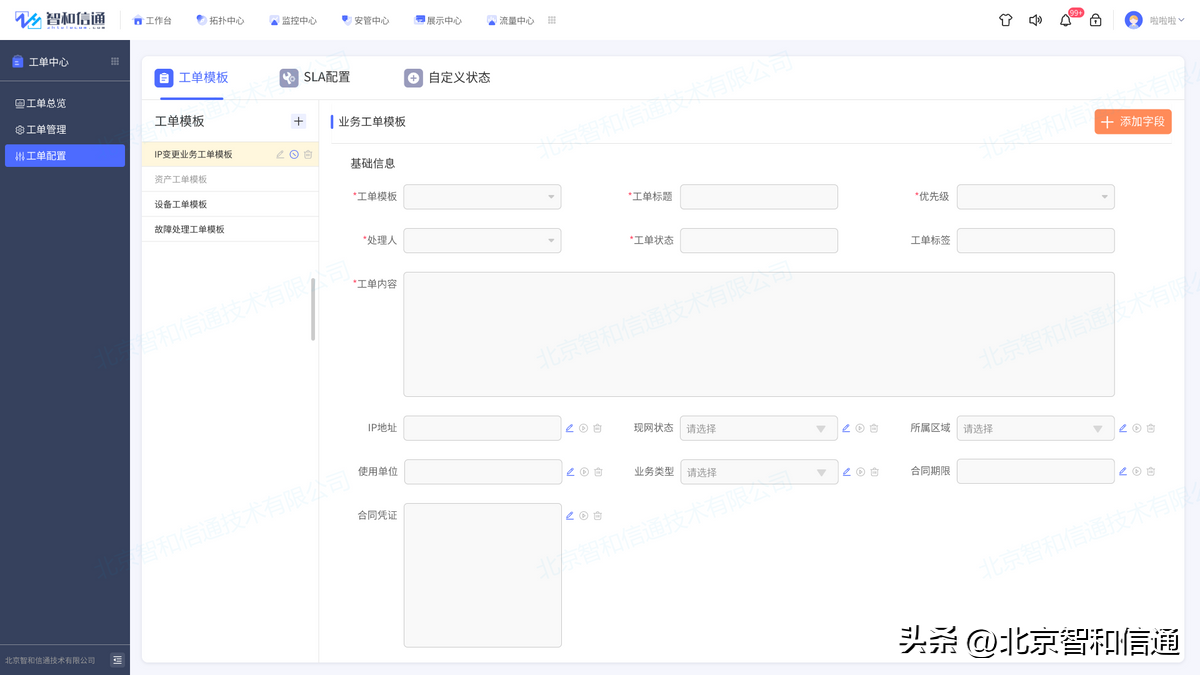Screen dimensions: 1200x675
Task: Collapse the sidebar using bottom toggle icon
Action: 117,660
